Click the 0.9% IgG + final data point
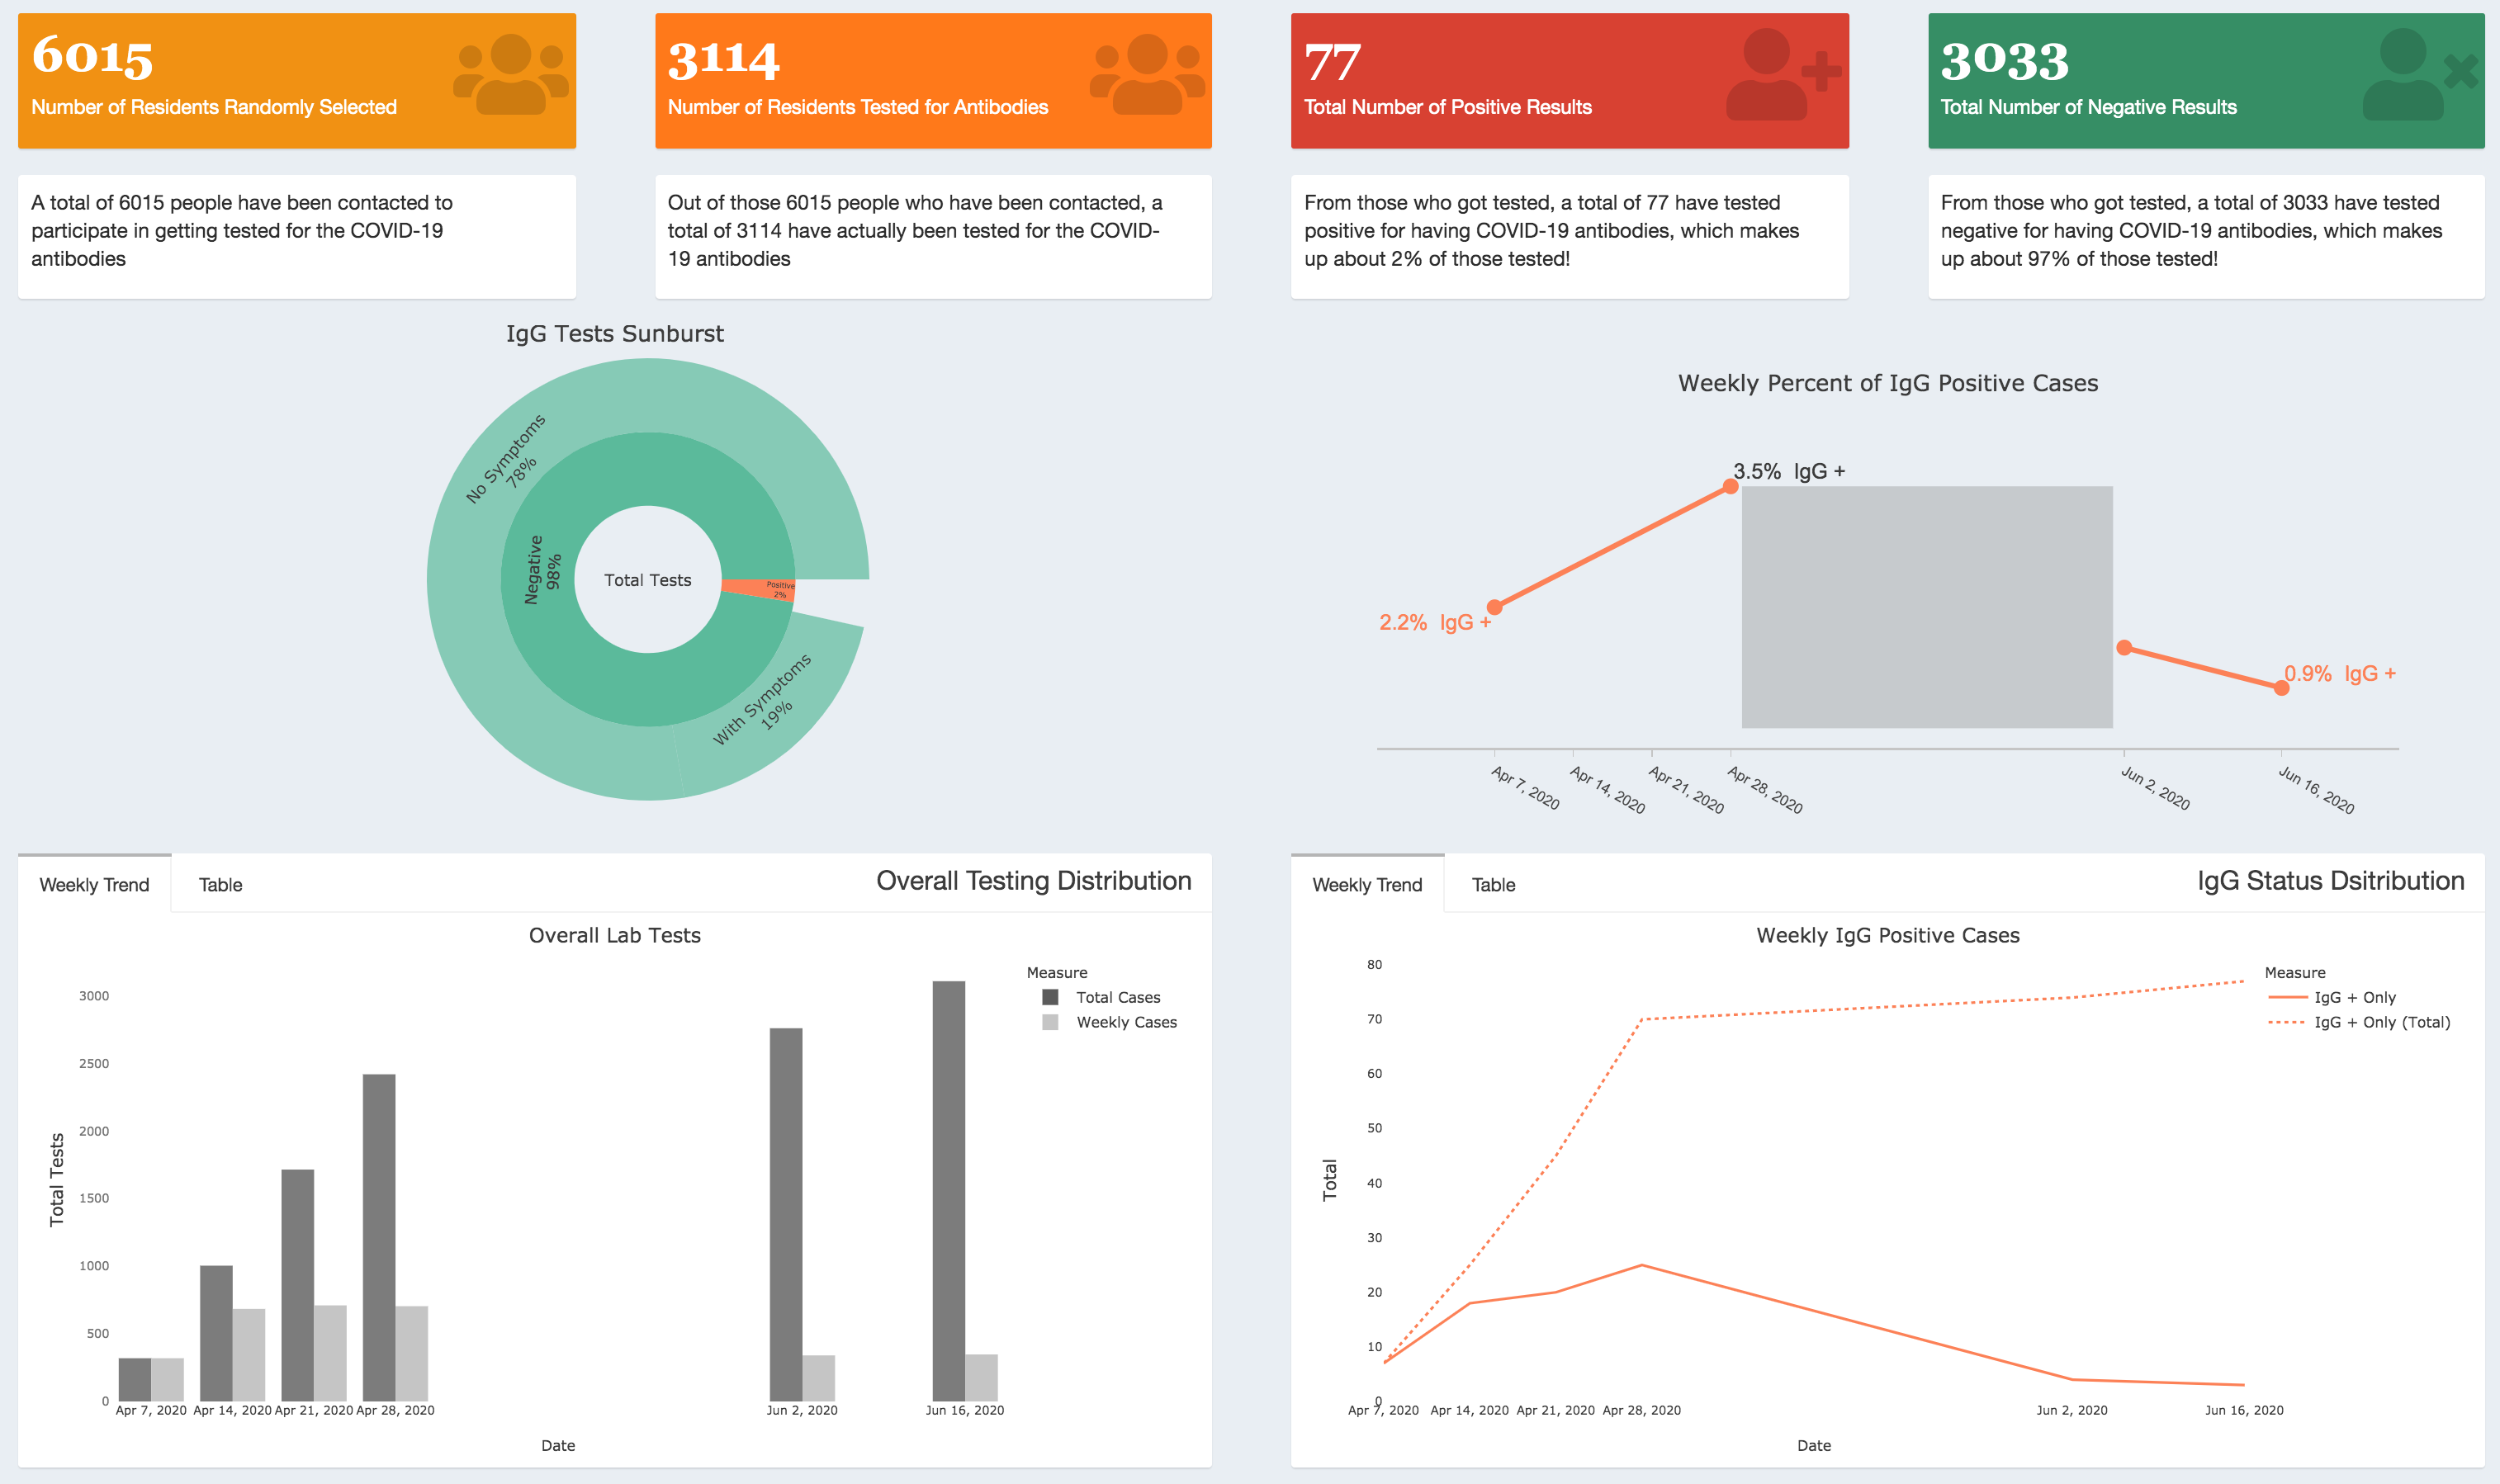Image resolution: width=2500 pixels, height=1484 pixels. [2281, 688]
